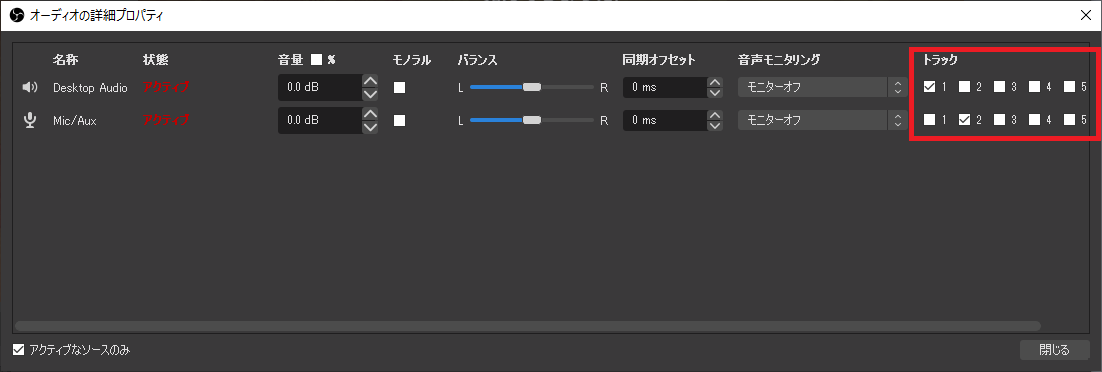Uncheck track 1 for Desktop Audio
Screen dimensions: 1102x372
pyautogui.click(x=929, y=87)
